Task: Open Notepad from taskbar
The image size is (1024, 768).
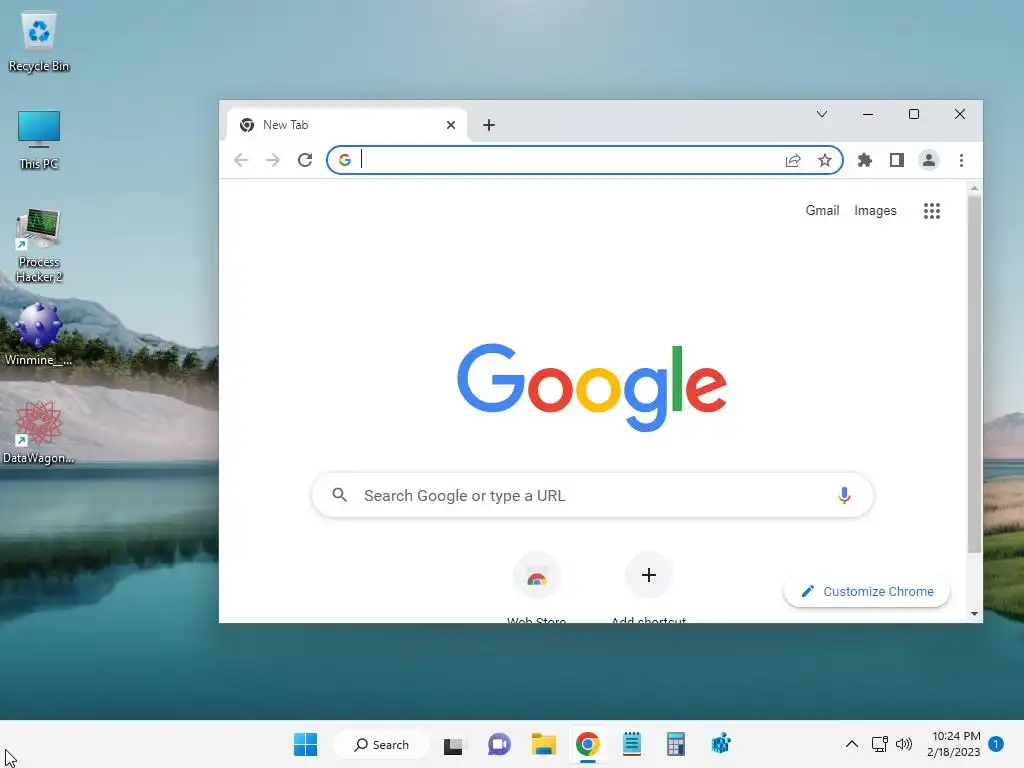Action: 632,744
